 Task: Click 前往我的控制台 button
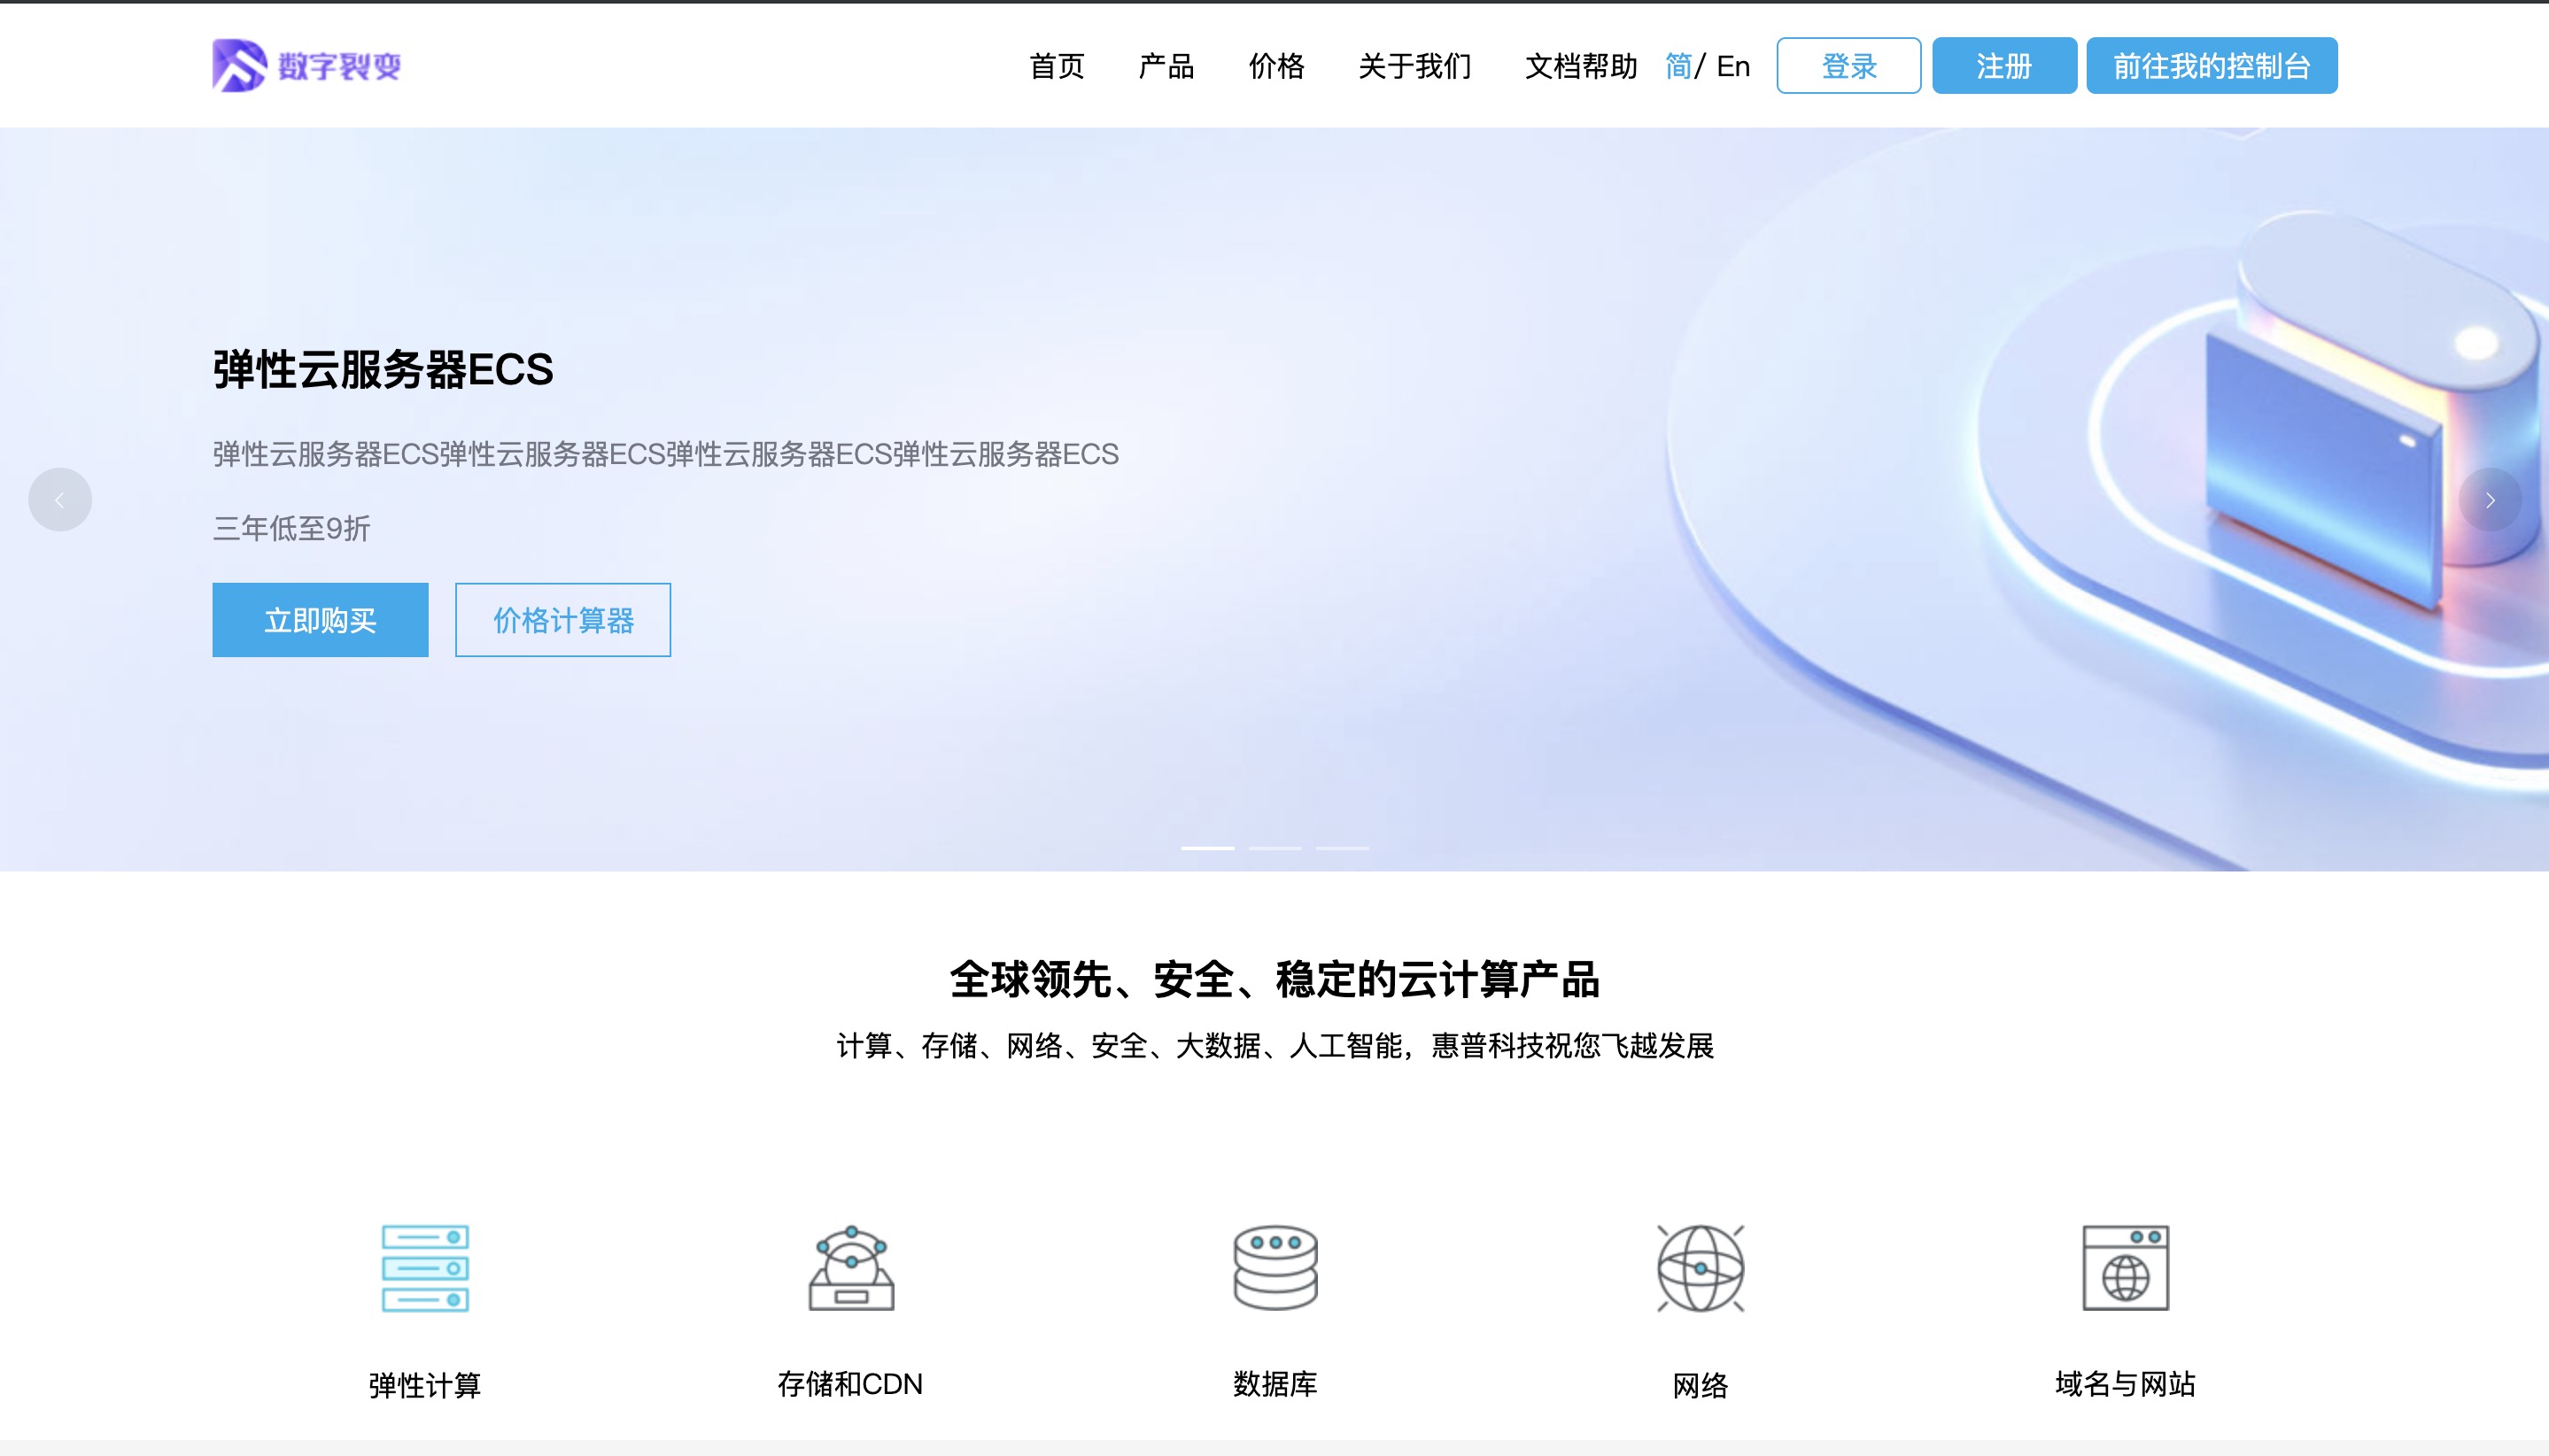pyautogui.click(x=2211, y=66)
